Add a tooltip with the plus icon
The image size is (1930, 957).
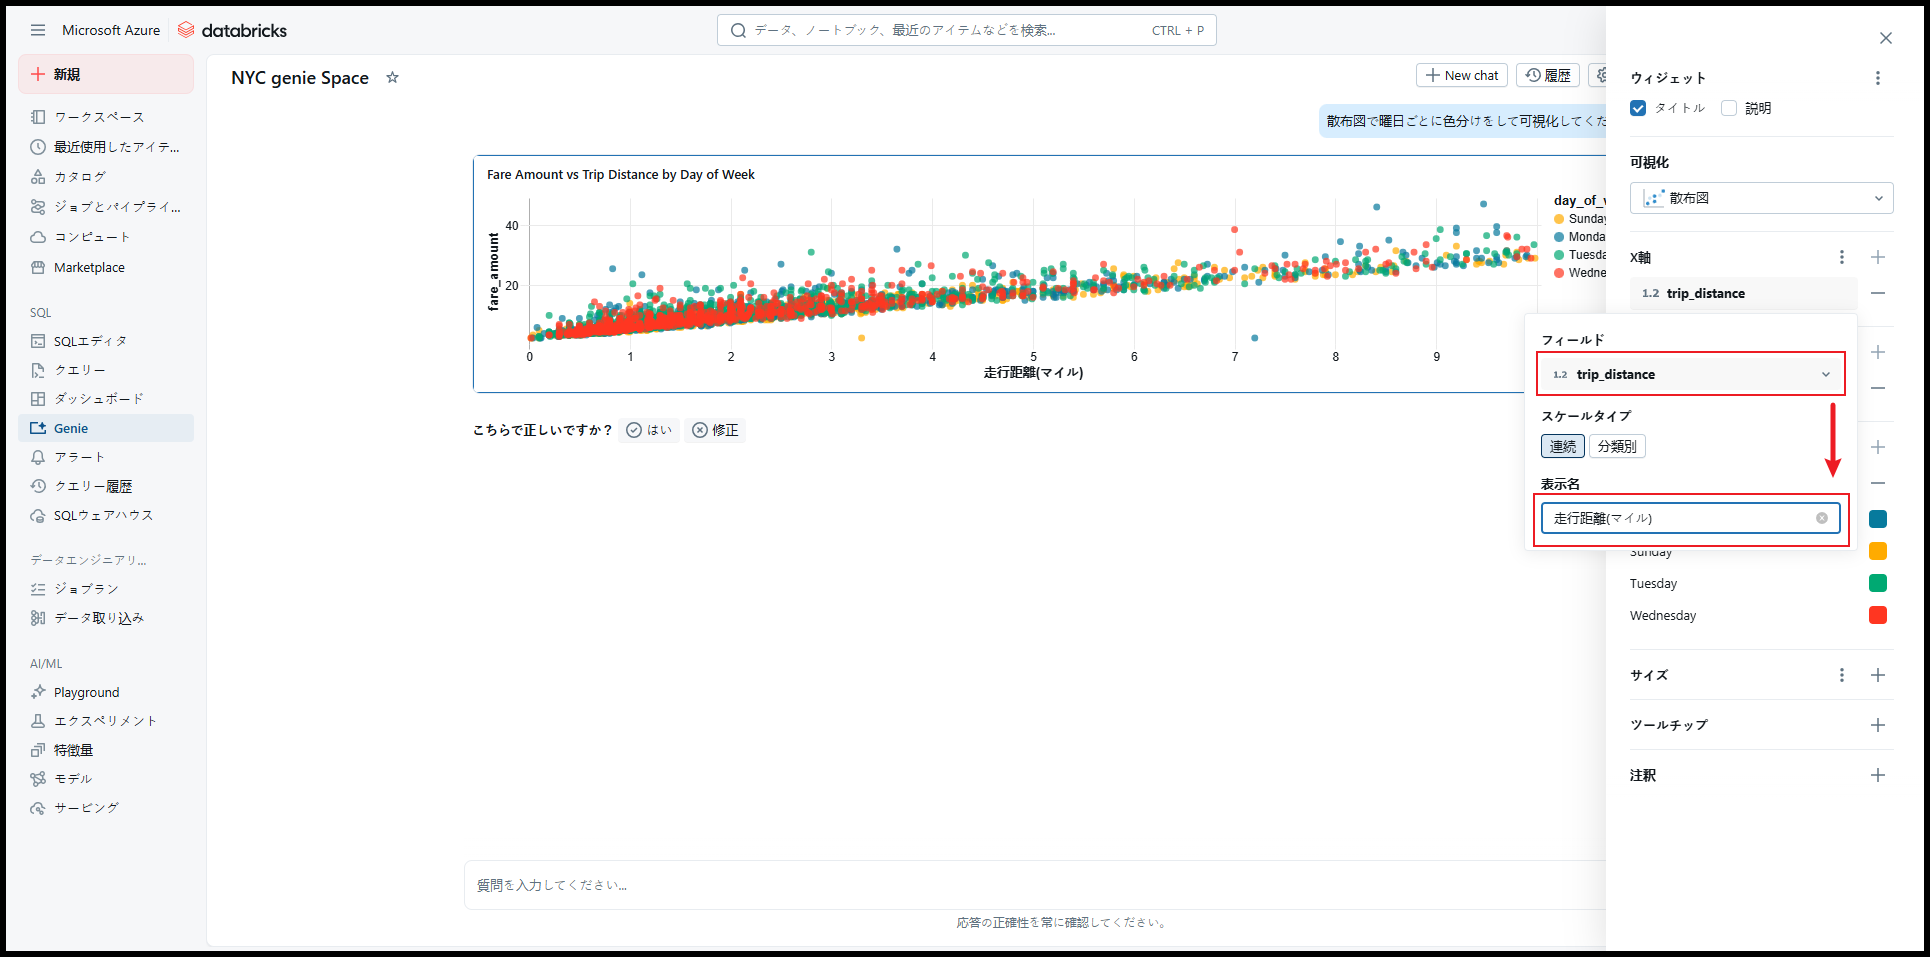1877,725
